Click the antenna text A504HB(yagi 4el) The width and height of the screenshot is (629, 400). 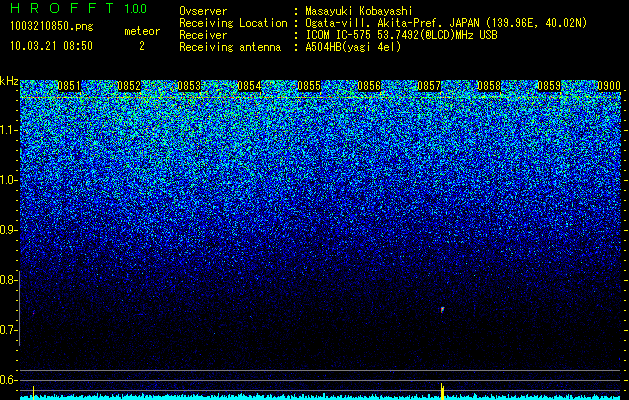353,47
